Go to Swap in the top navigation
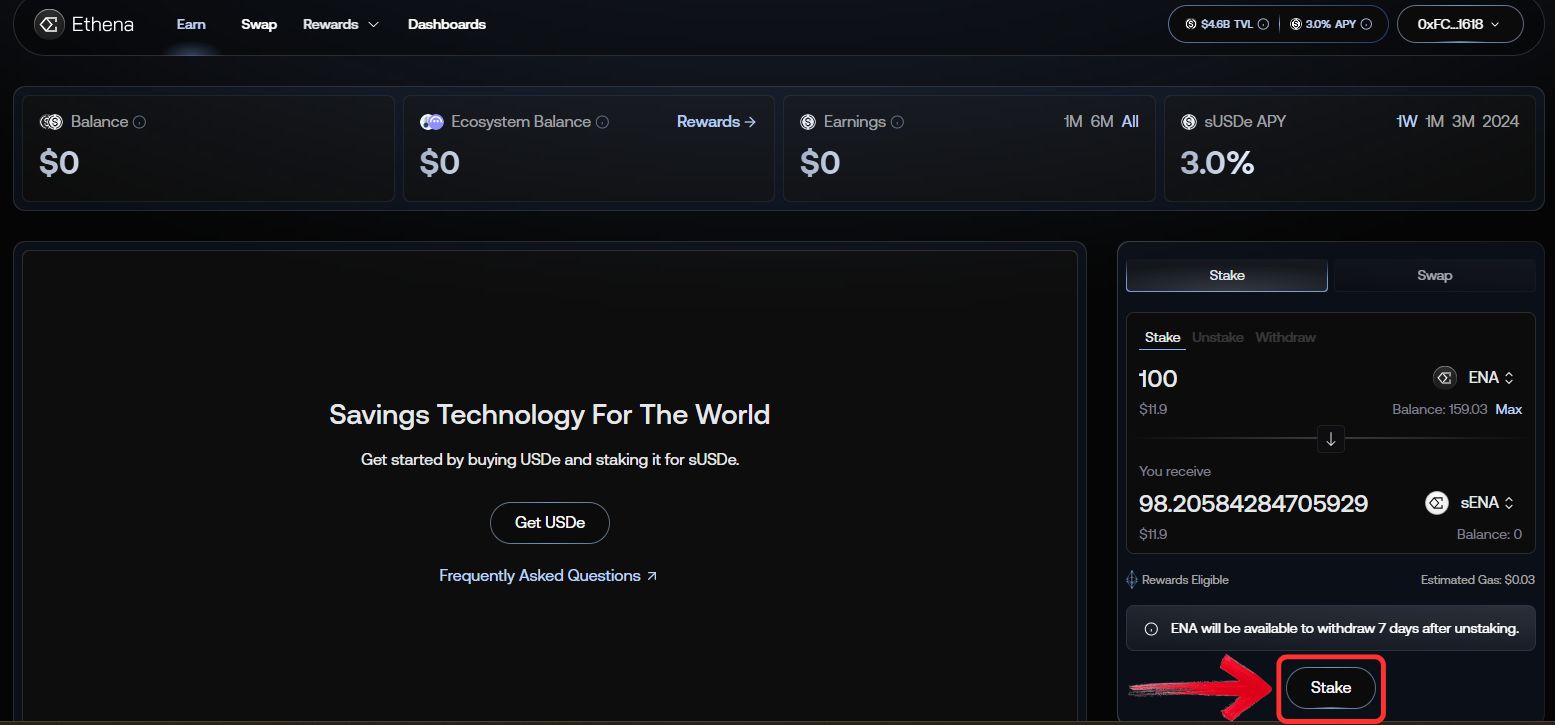 (x=259, y=24)
